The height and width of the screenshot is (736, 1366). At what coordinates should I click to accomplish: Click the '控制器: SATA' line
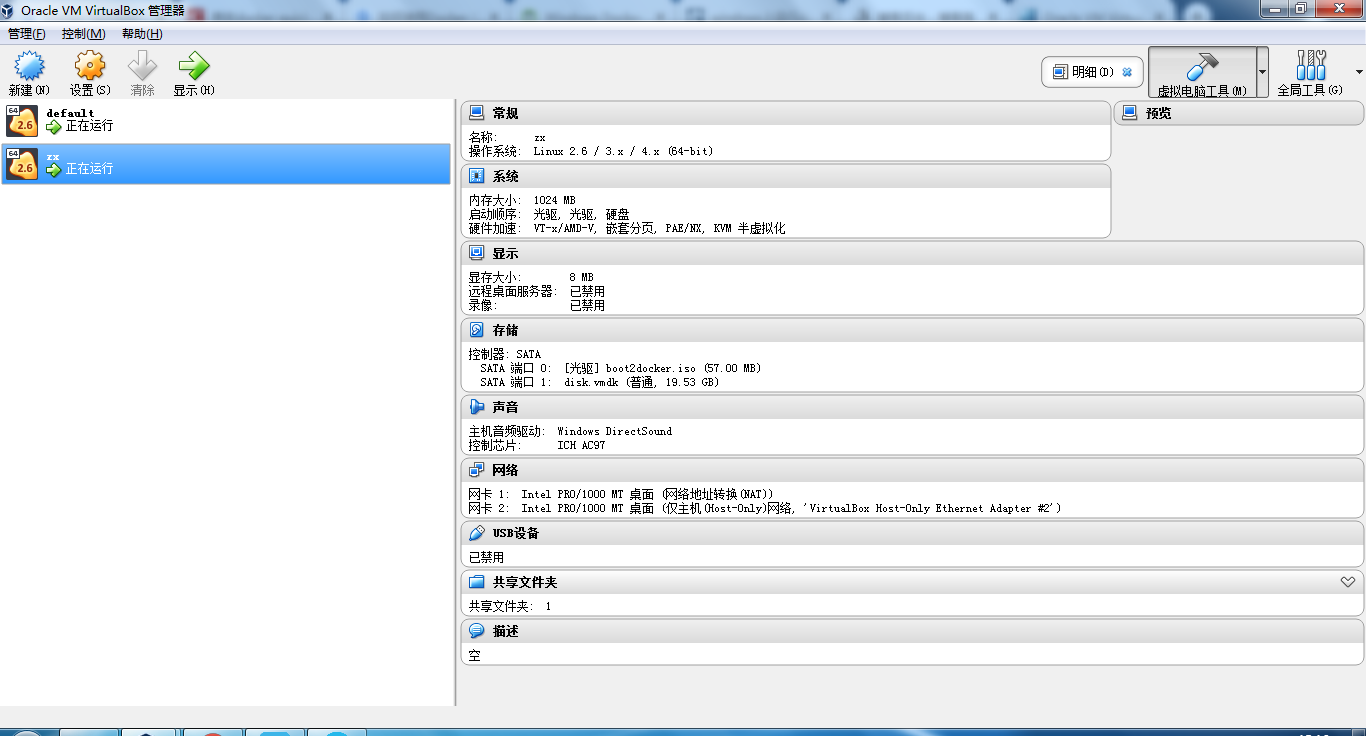click(505, 354)
